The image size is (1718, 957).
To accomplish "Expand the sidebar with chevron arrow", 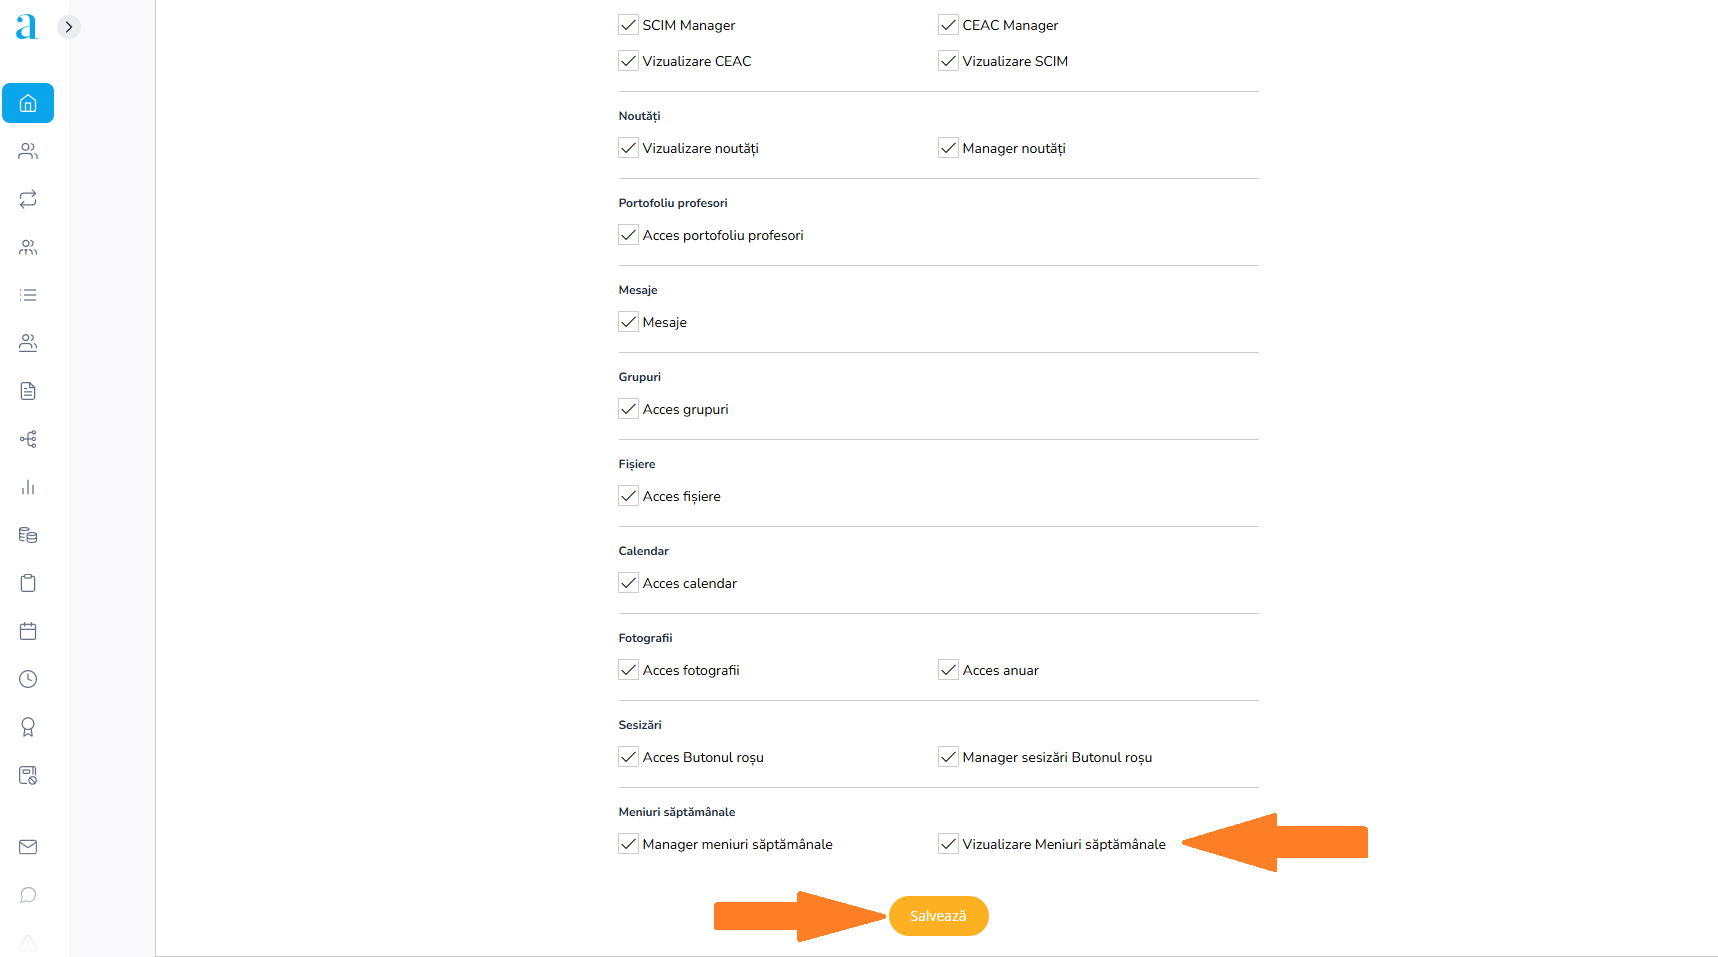I will (x=68, y=27).
